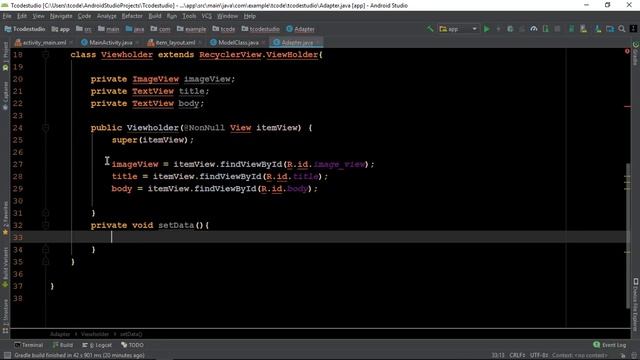Screen dimensions: 640x360
Task: Open the AVD Manager icon
Action: pos(583,29)
